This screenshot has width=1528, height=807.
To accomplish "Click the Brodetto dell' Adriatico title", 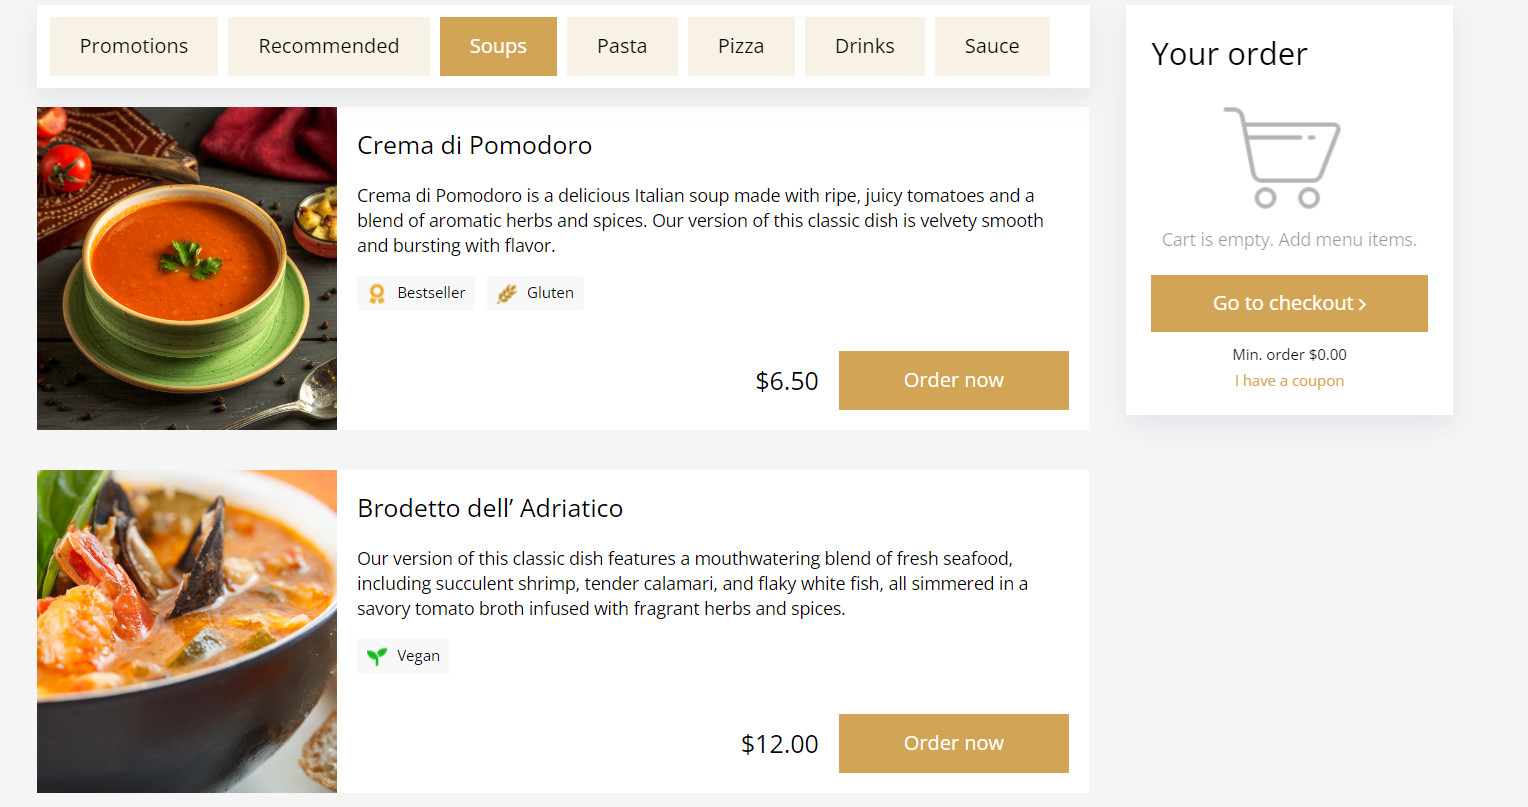I will (490, 508).
